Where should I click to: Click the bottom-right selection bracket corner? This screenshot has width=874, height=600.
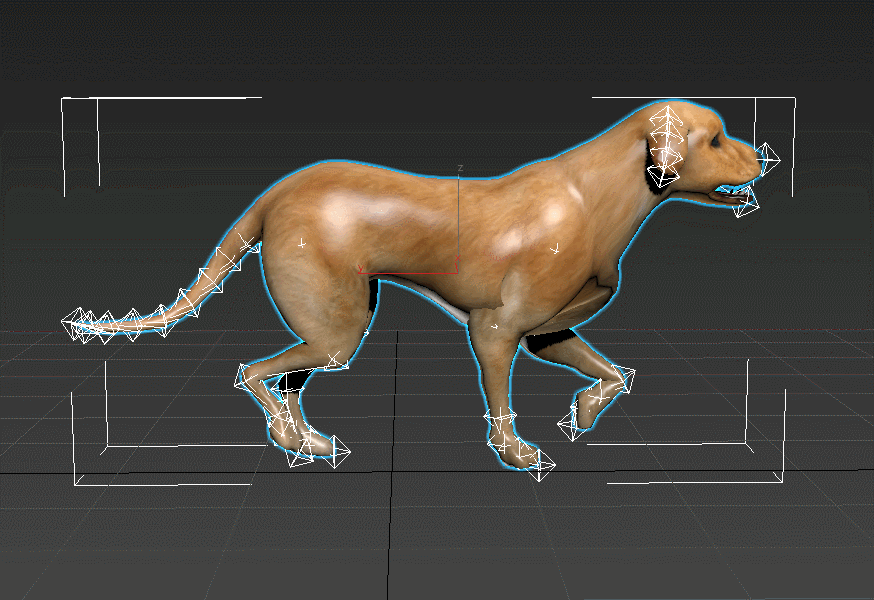[x=783, y=482]
